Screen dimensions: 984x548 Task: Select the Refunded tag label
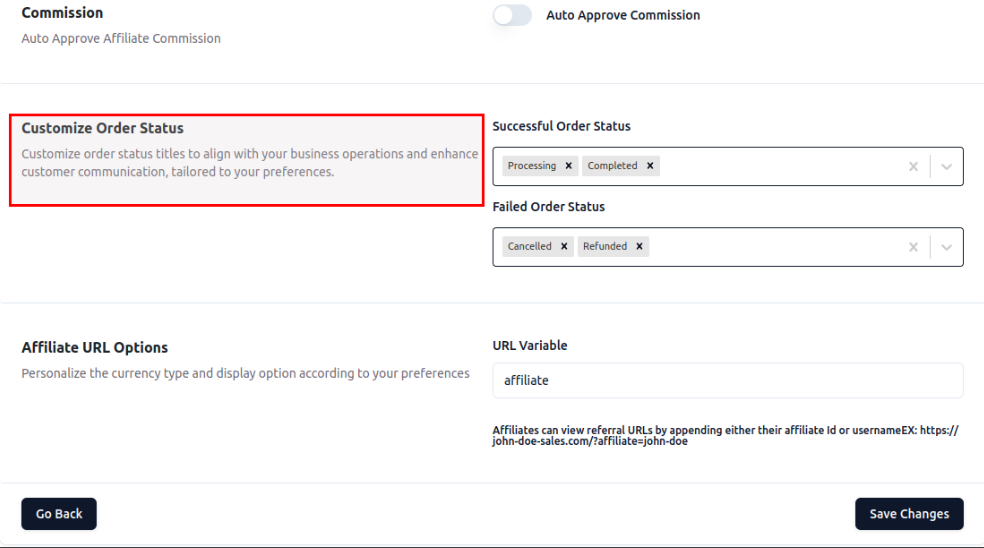pyautogui.click(x=605, y=246)
